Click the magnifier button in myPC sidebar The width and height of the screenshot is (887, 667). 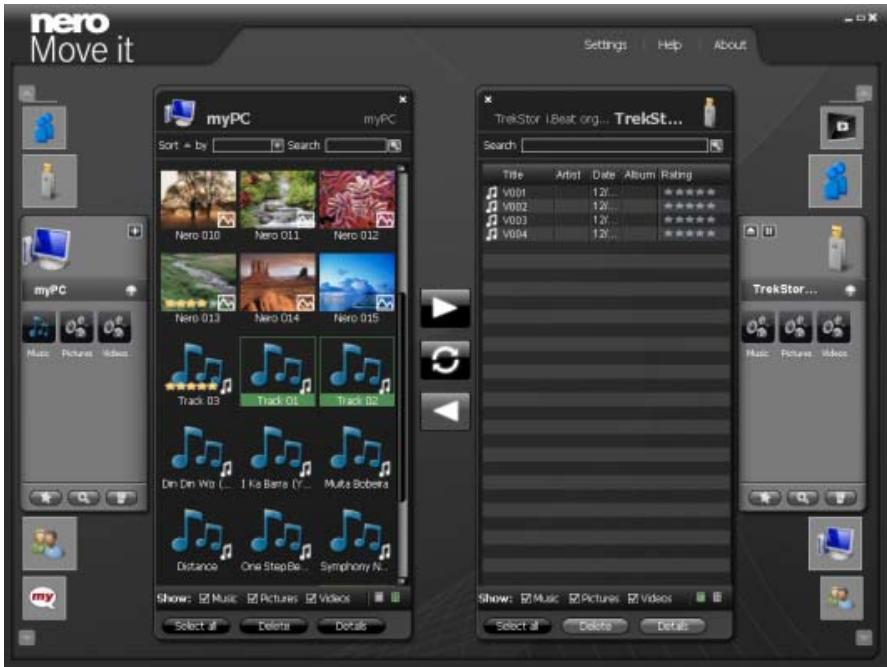(84, 498)
